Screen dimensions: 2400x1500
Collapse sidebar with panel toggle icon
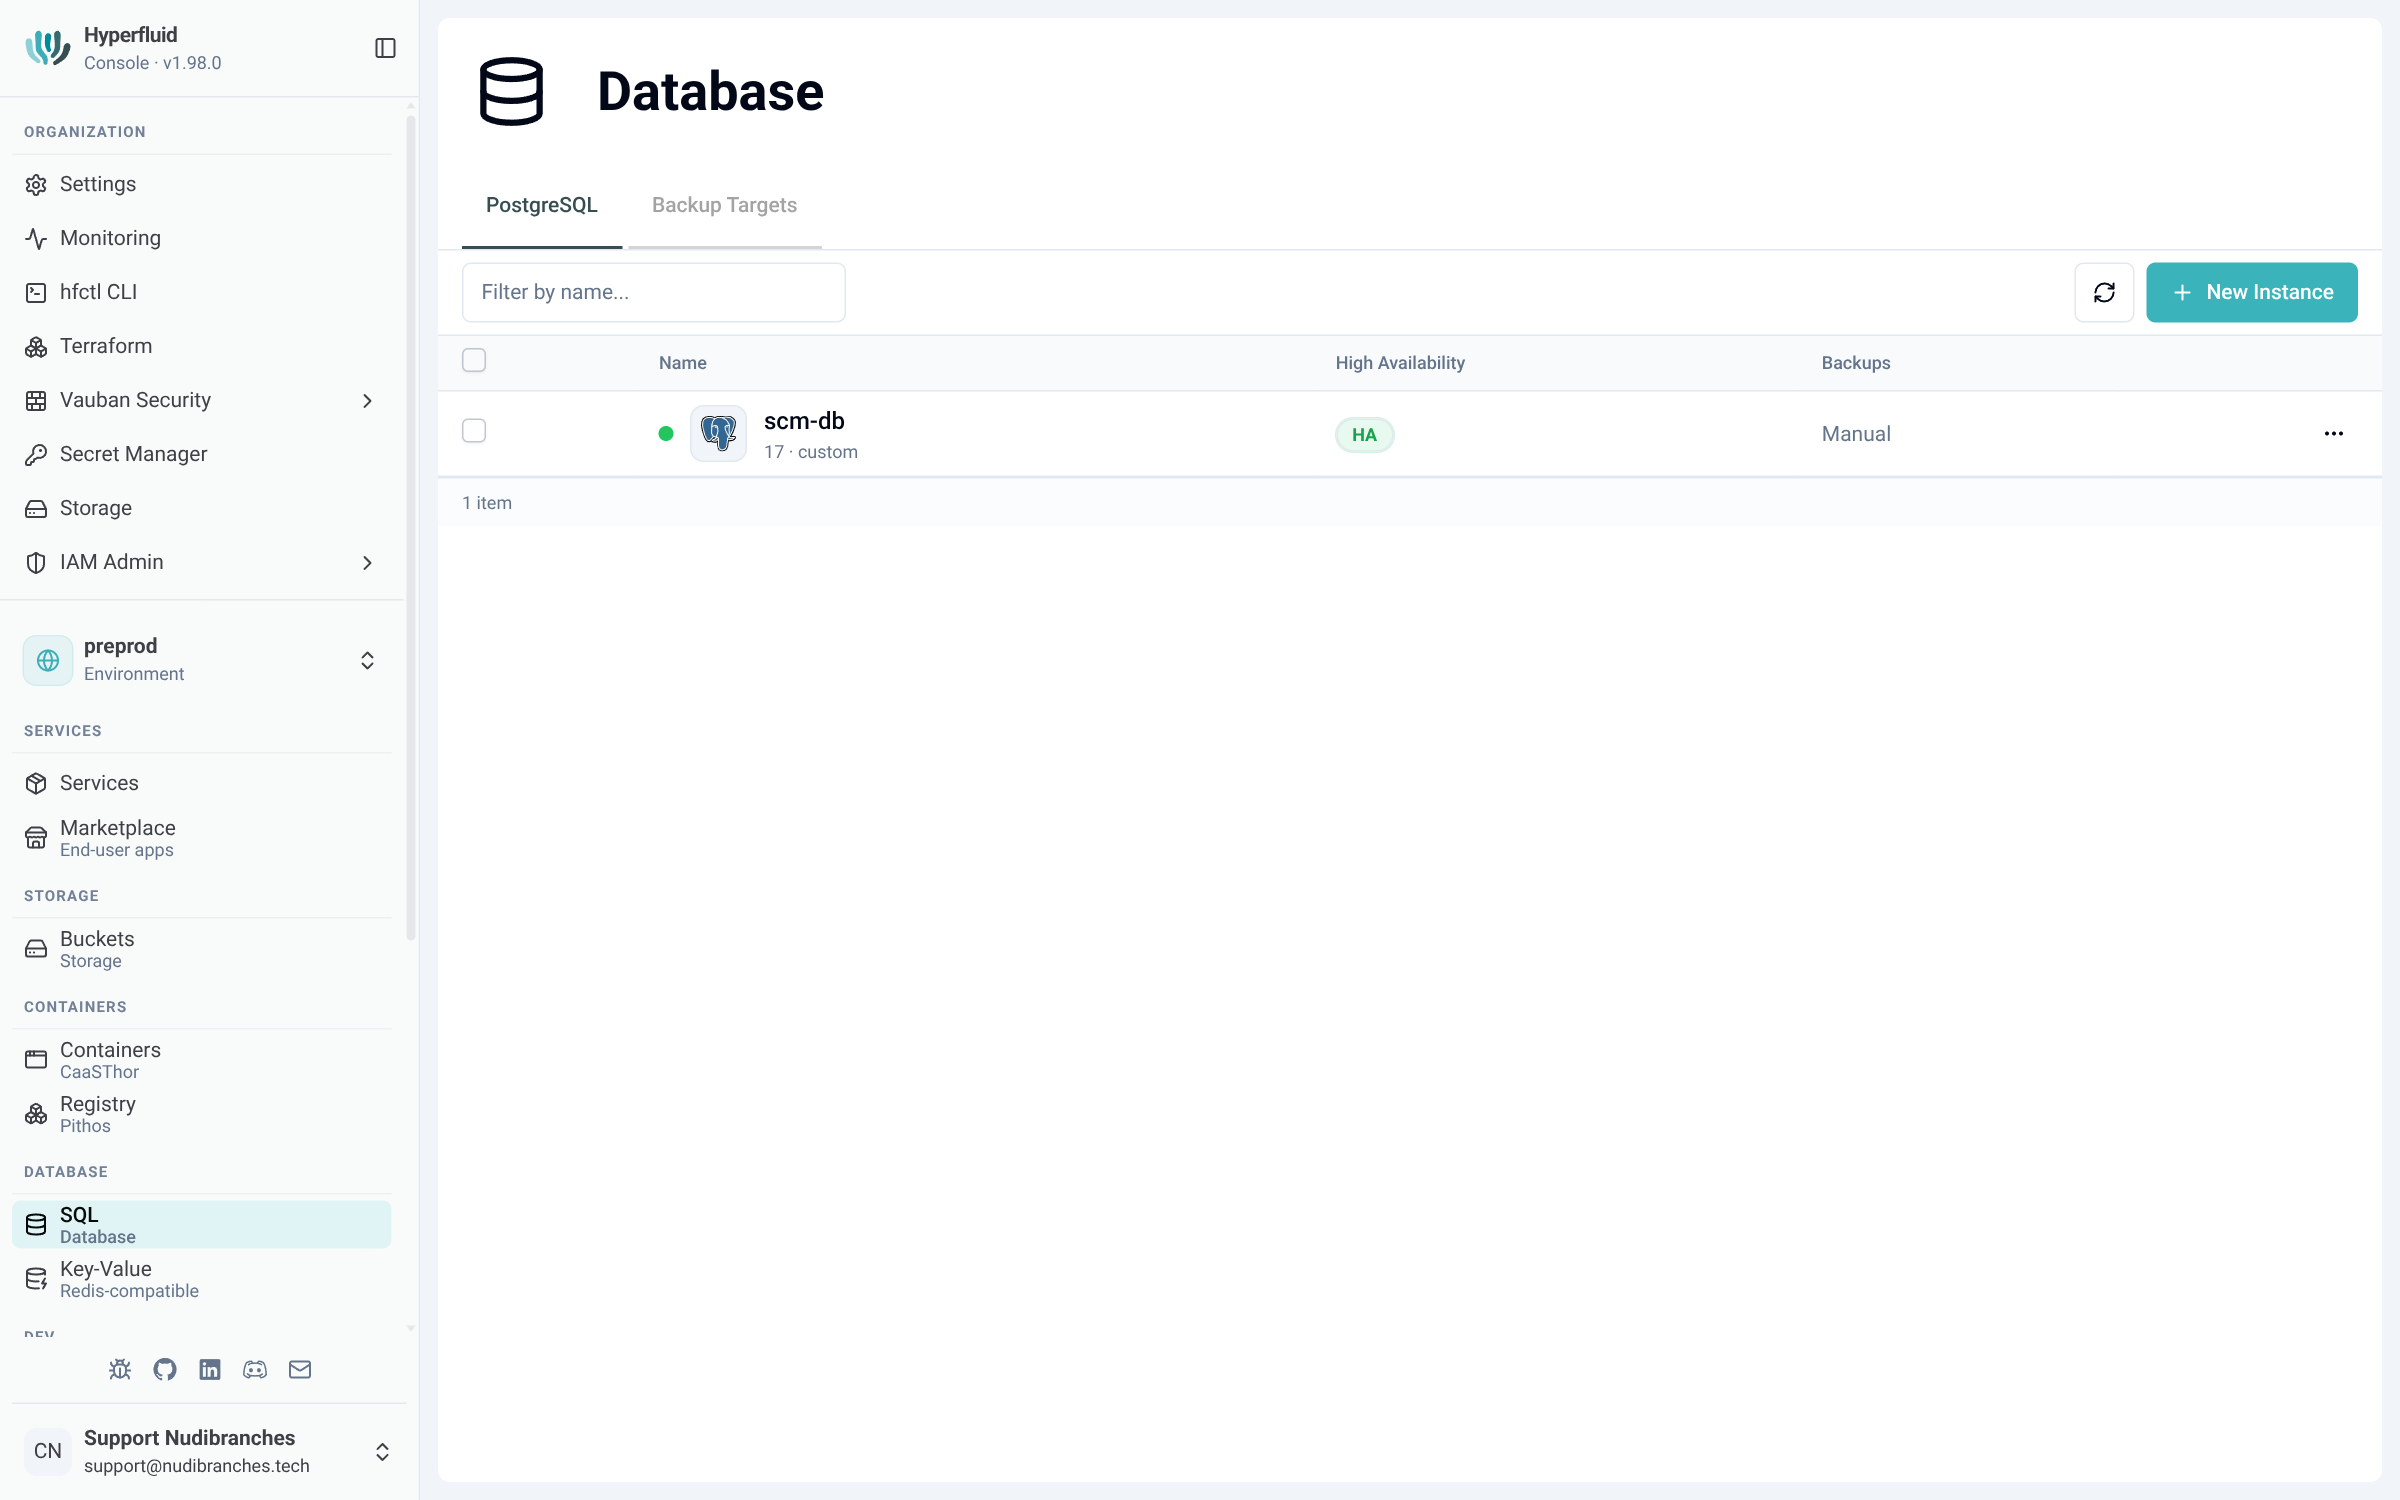click(x=385, y=48)
